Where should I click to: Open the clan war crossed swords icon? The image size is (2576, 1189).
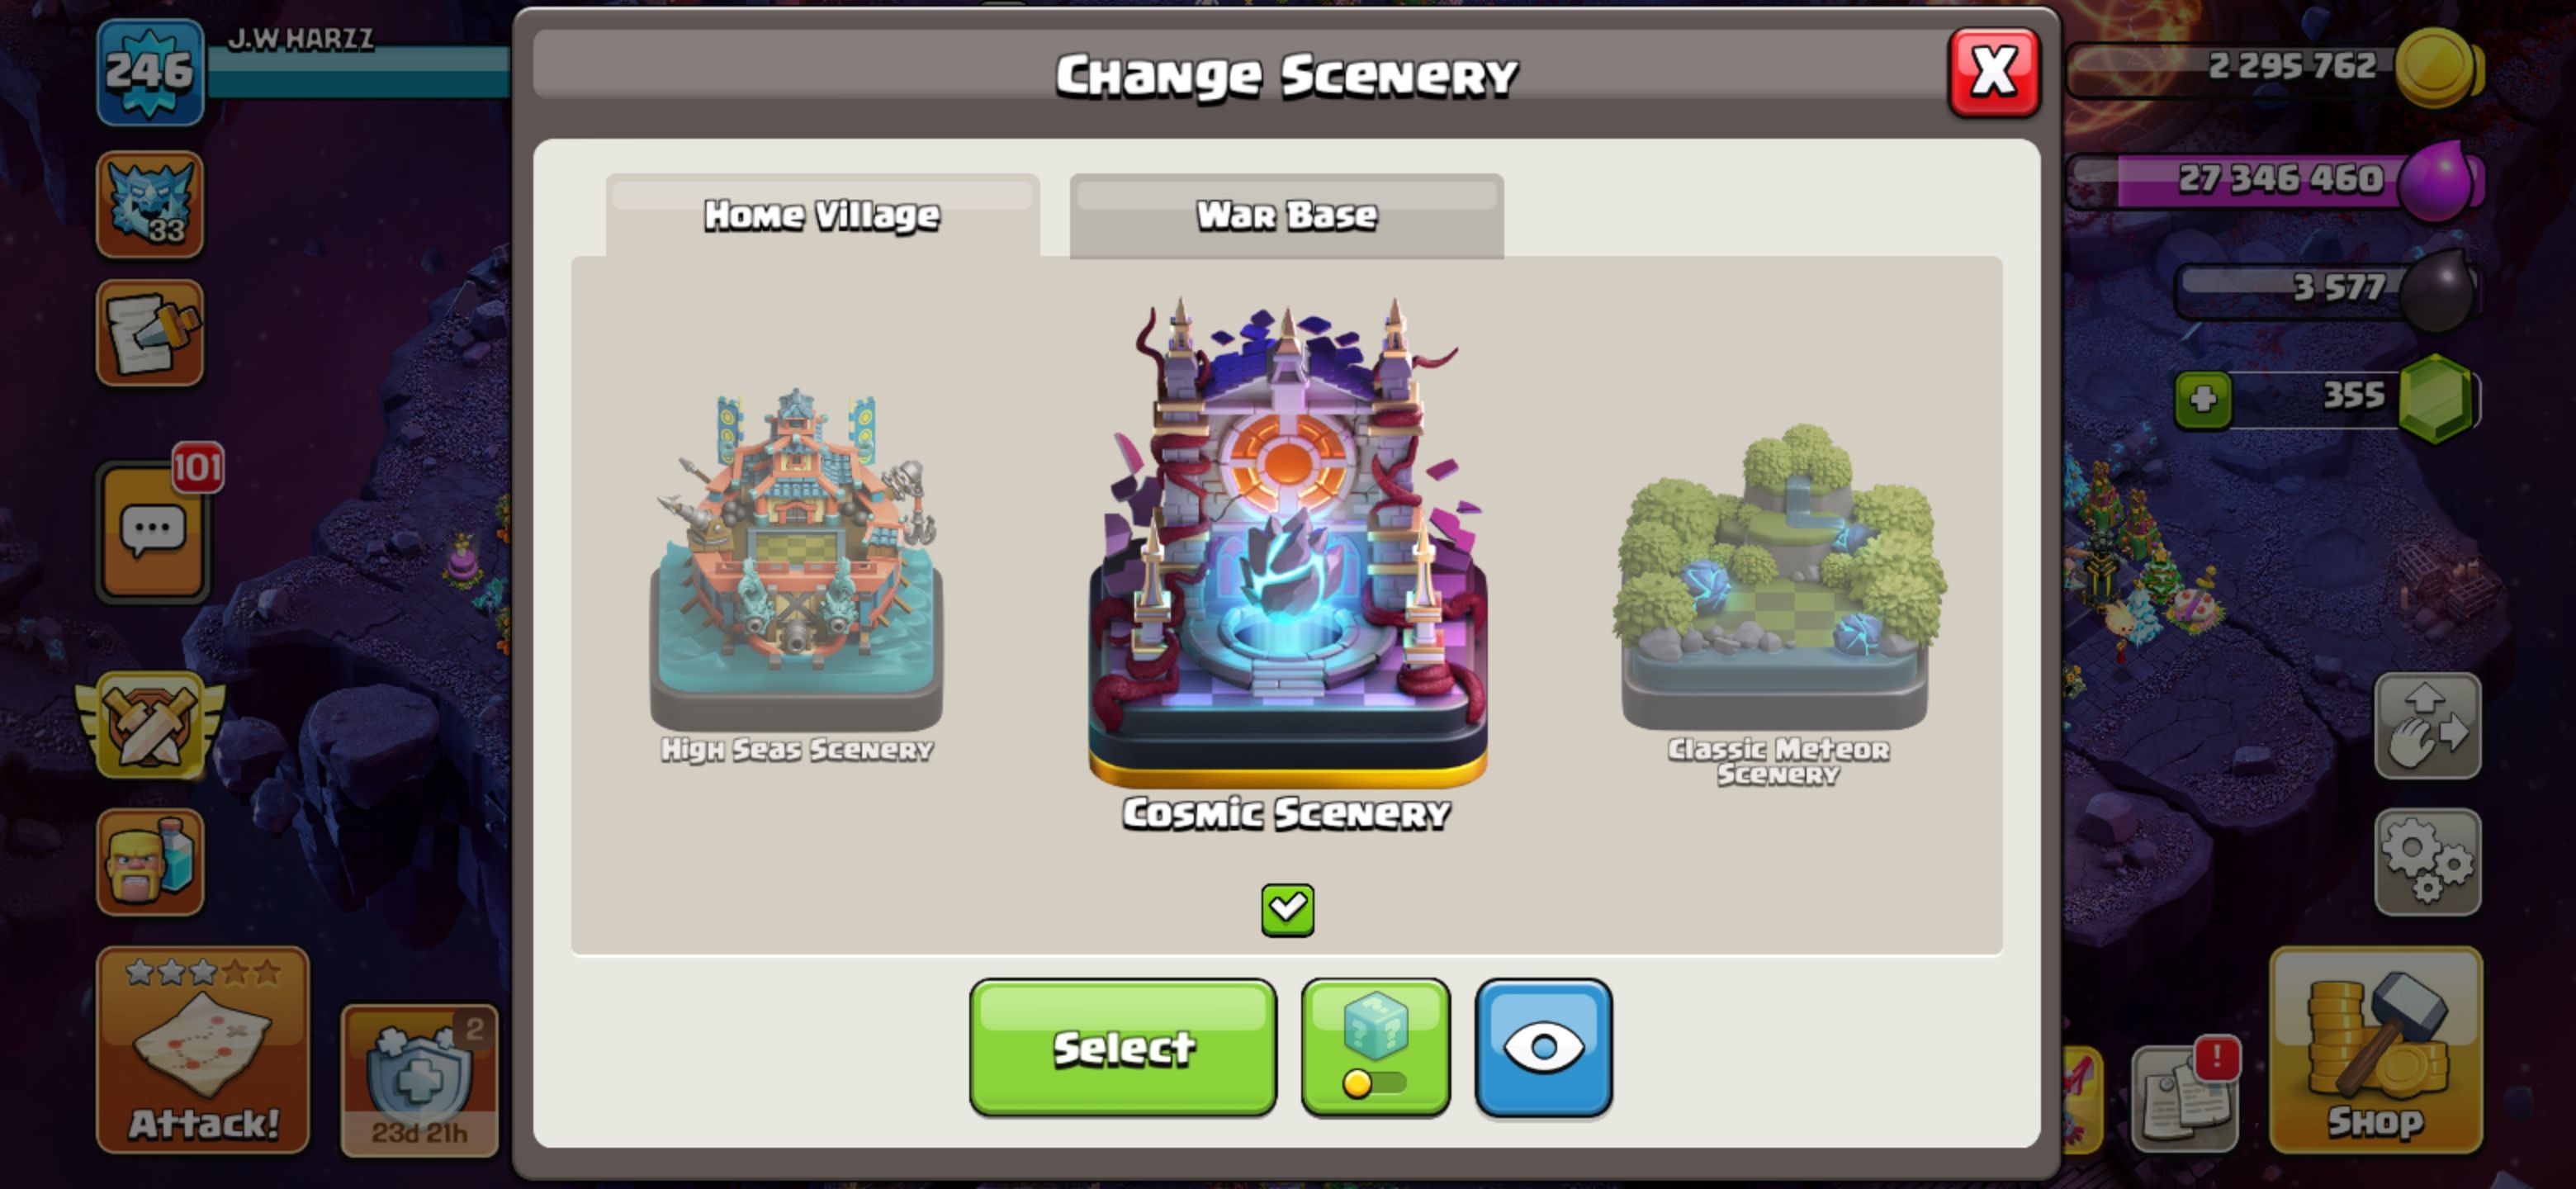click(x=151, y=726)
